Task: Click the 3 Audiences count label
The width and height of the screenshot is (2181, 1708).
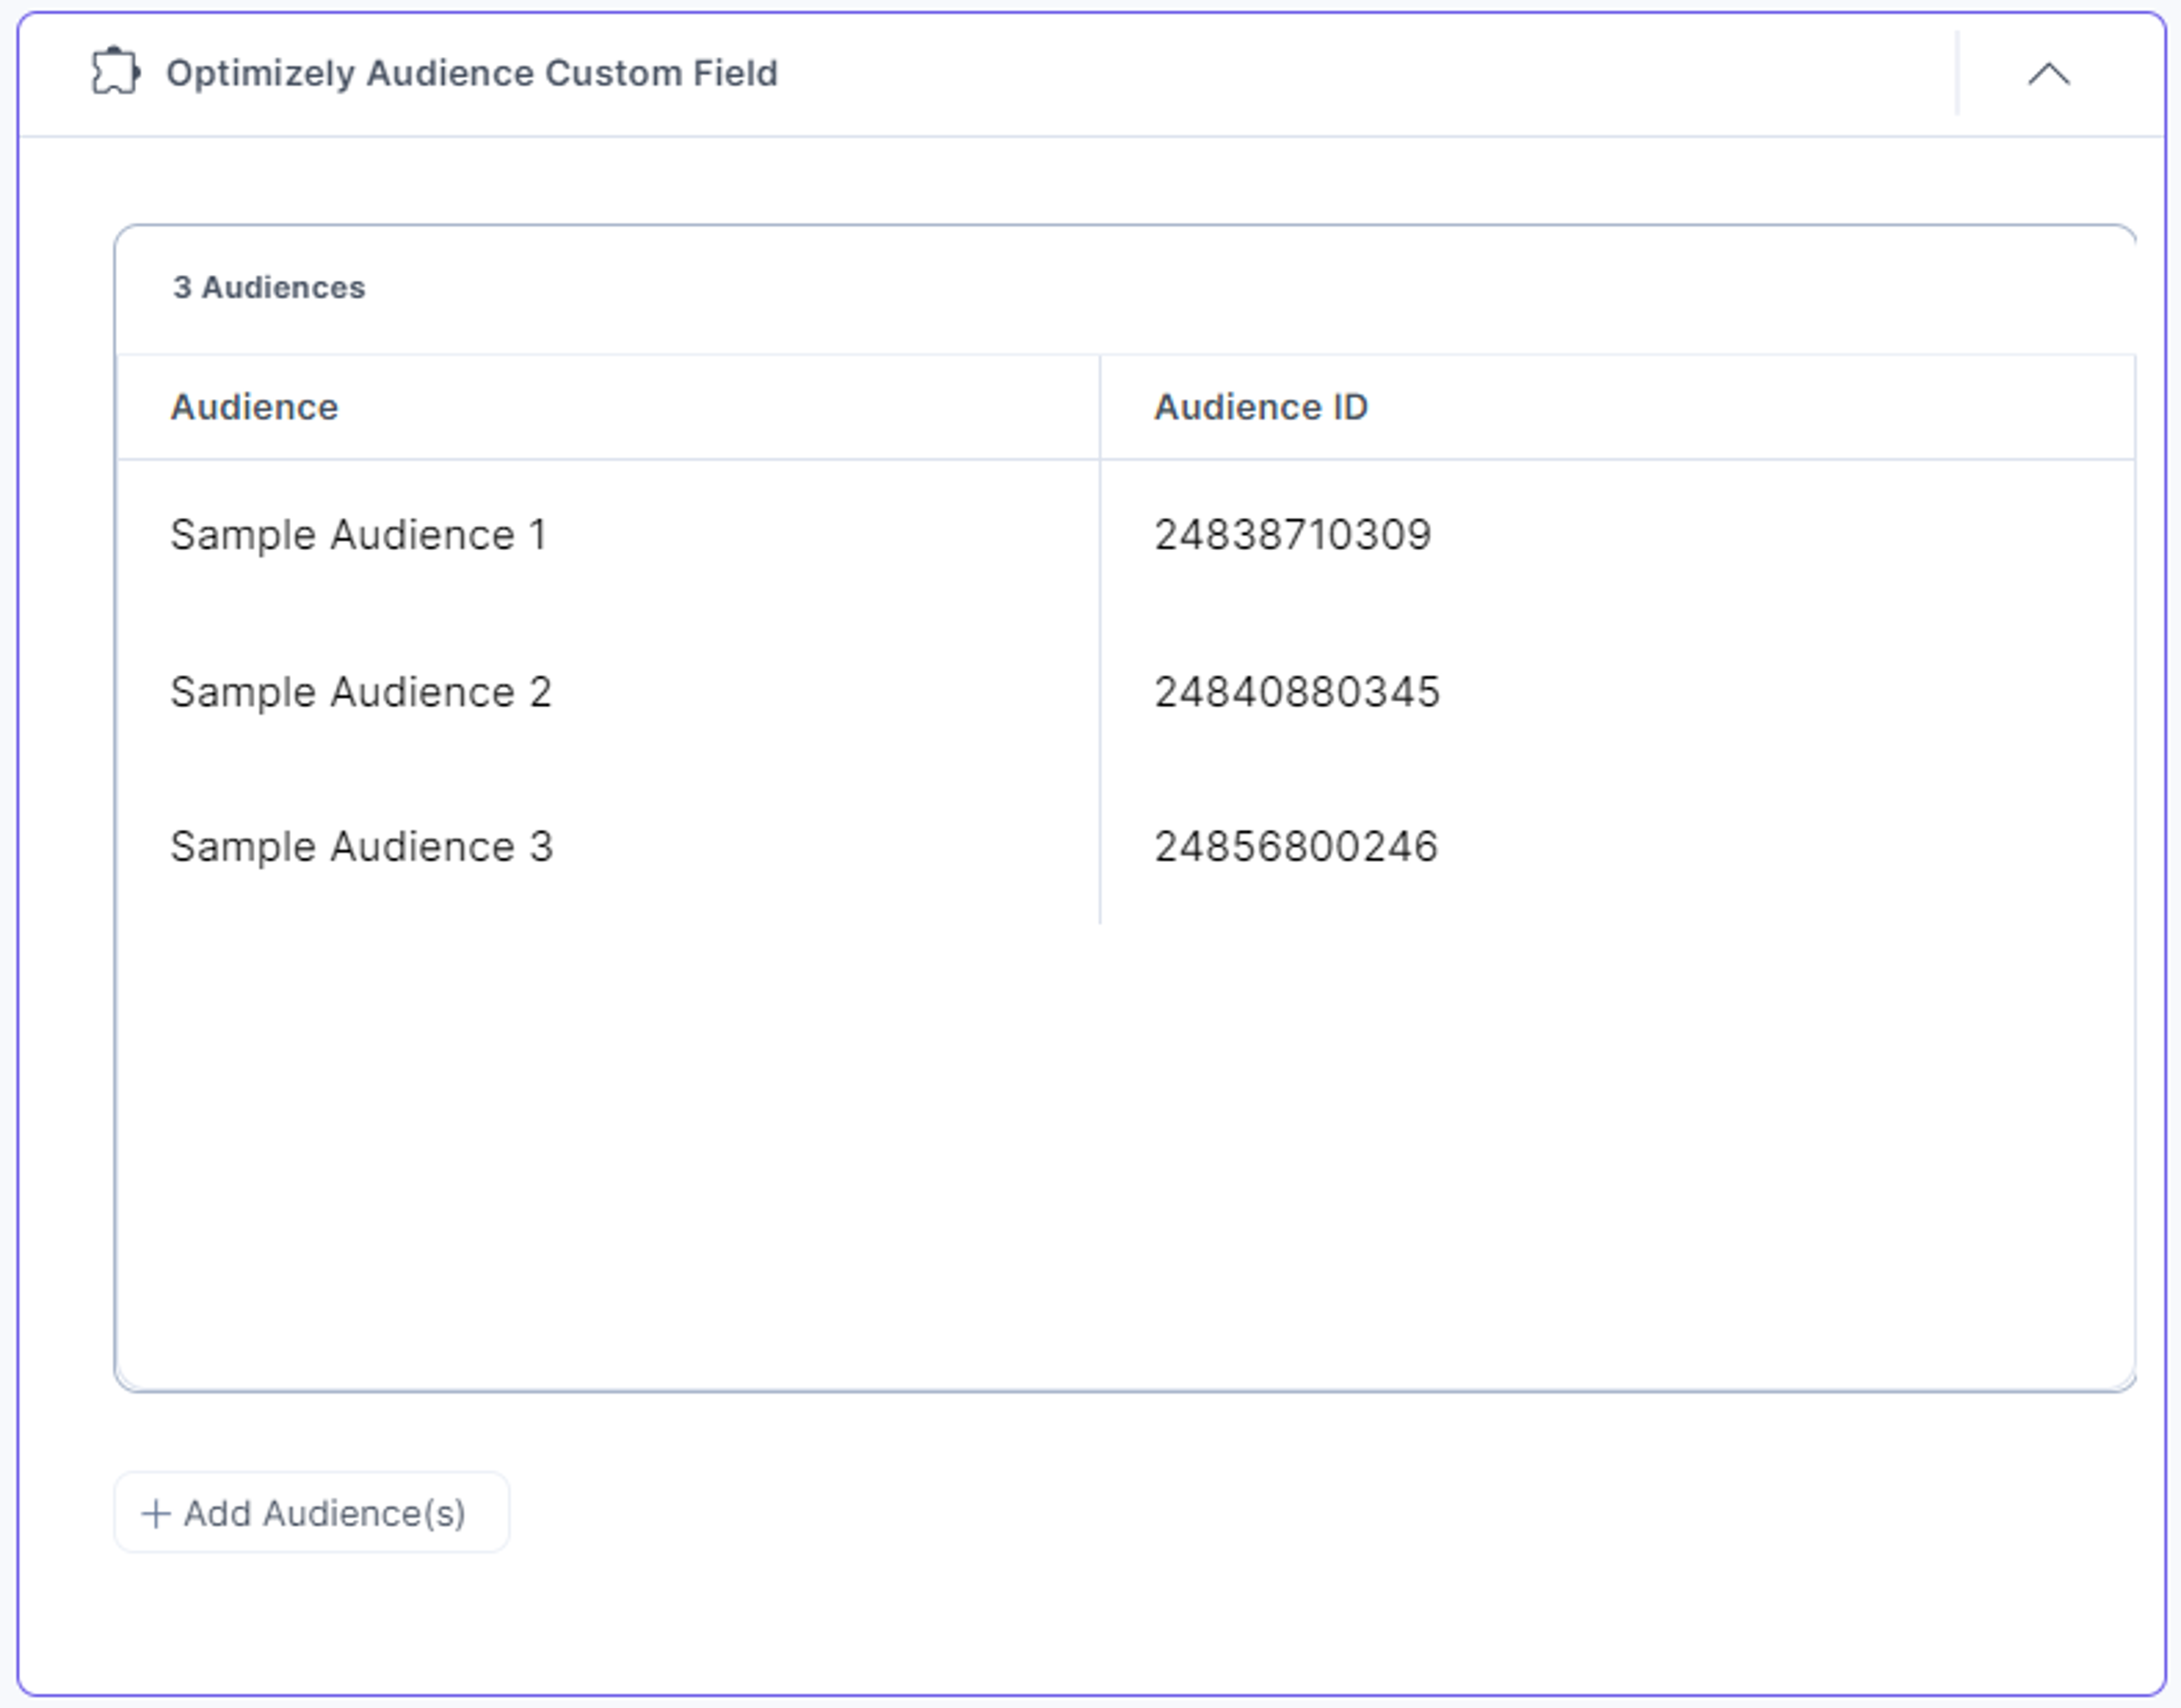Action: 269,288
